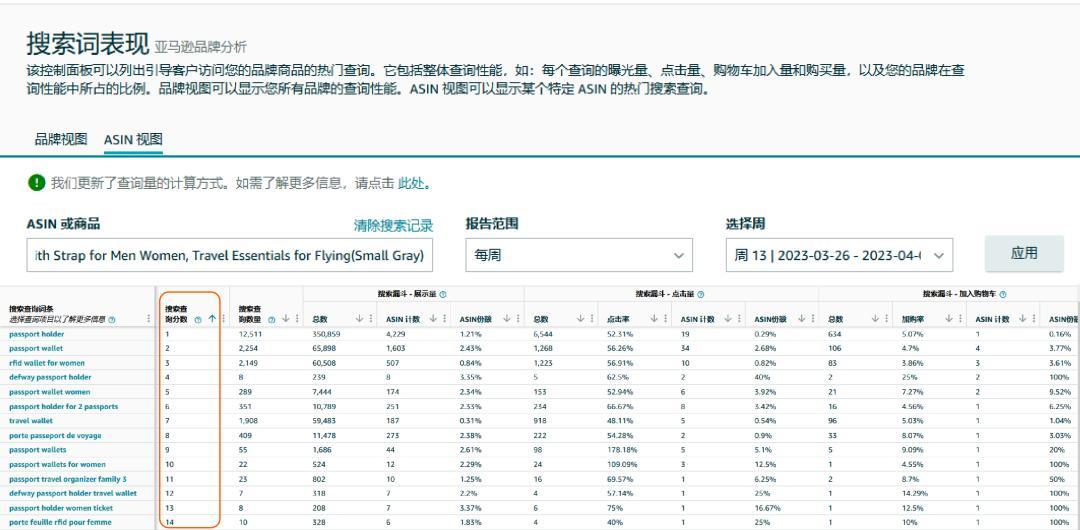Image resolution: width=1080 pixels, height=530 pixels.
Task: Sort by 搜索查询数量 arrow
Action: coord(286,318)
